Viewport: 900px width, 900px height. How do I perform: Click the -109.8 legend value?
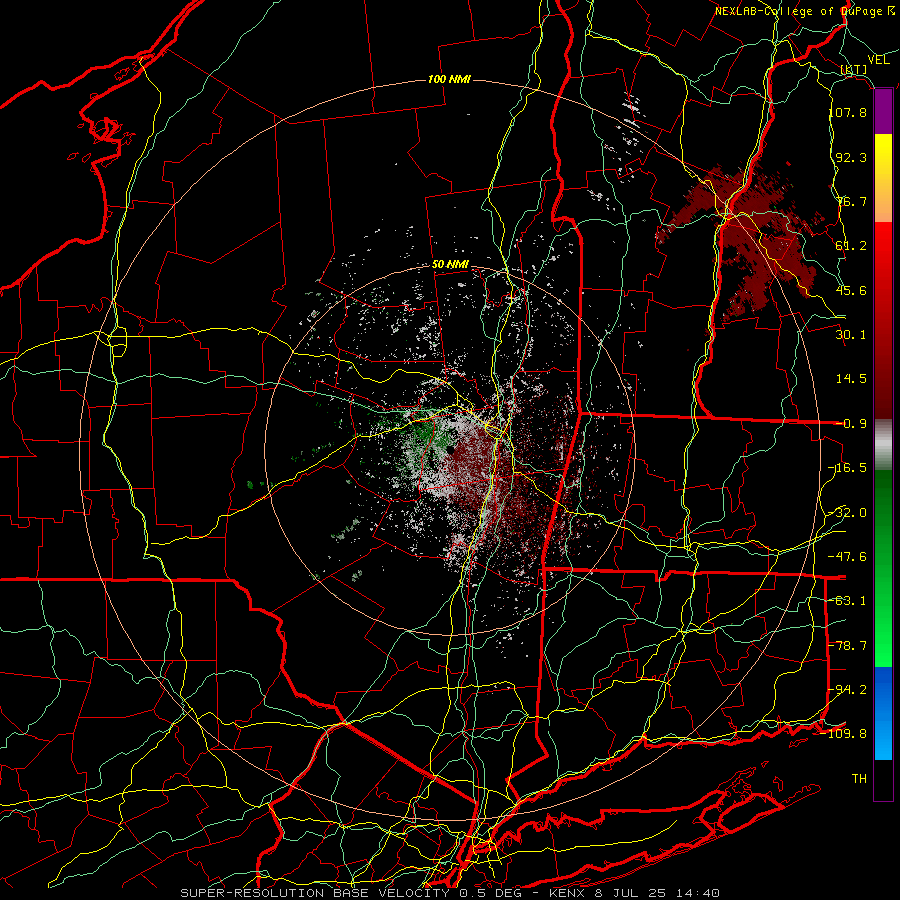pyautogui.click(x=844, y=734)
